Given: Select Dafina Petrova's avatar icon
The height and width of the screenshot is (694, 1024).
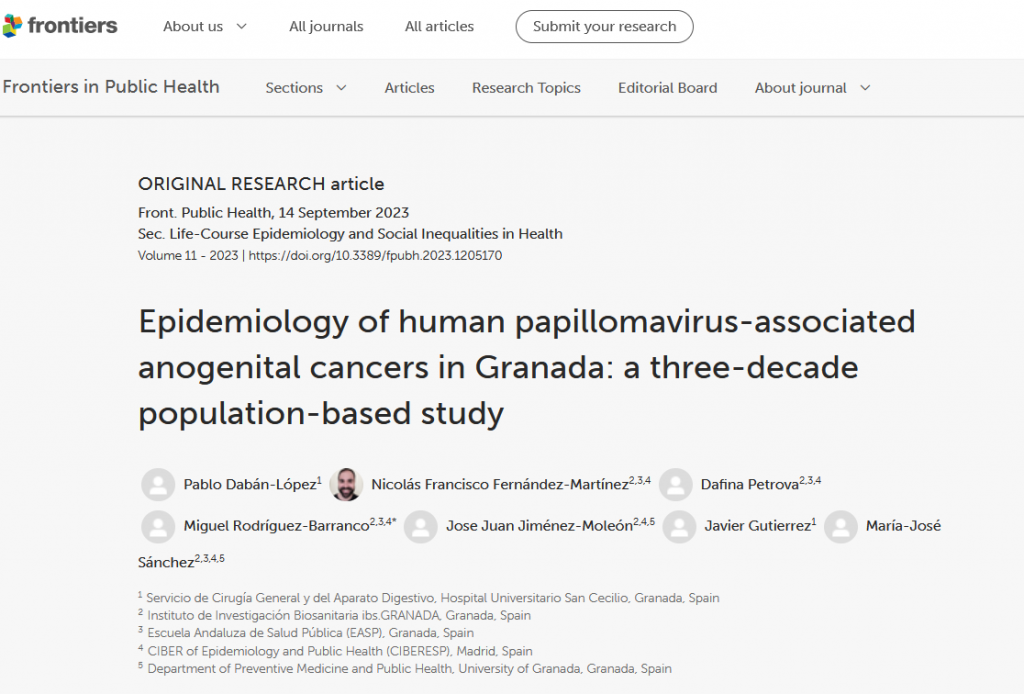Looking at the screenshot, I should click(x=676, y=484).
